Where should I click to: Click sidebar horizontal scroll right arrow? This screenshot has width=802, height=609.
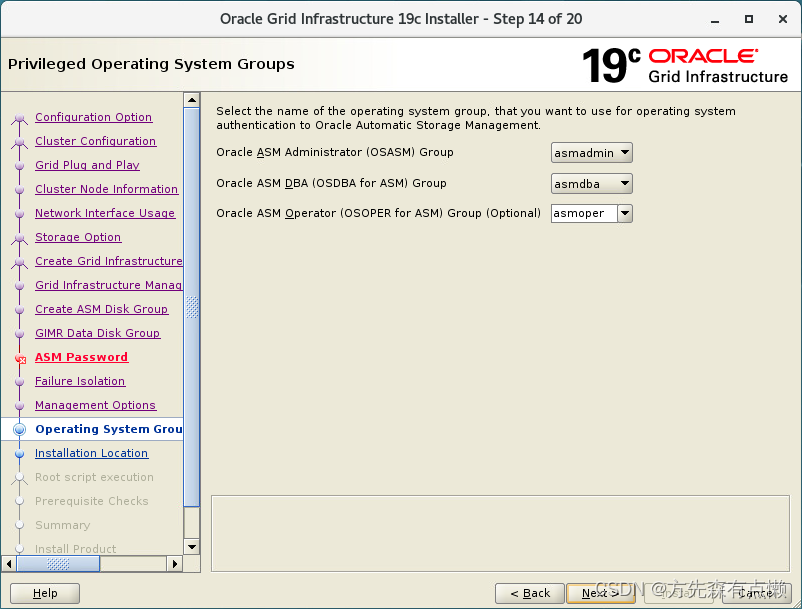click(175, 564)
